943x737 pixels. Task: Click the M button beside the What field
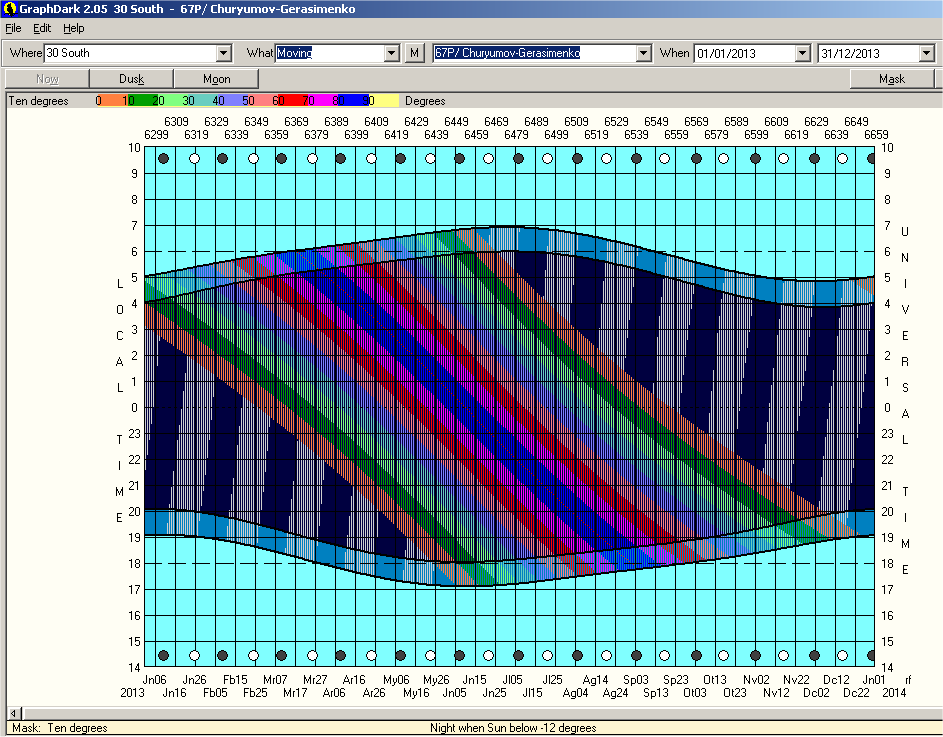[x=415, y=53]
